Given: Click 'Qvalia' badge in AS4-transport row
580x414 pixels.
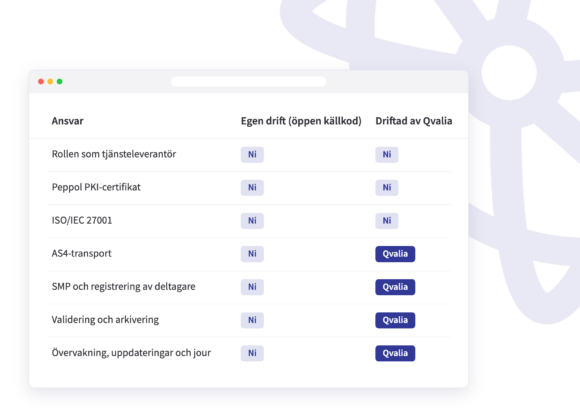Looking at the screenshot, I should (395, 254).
